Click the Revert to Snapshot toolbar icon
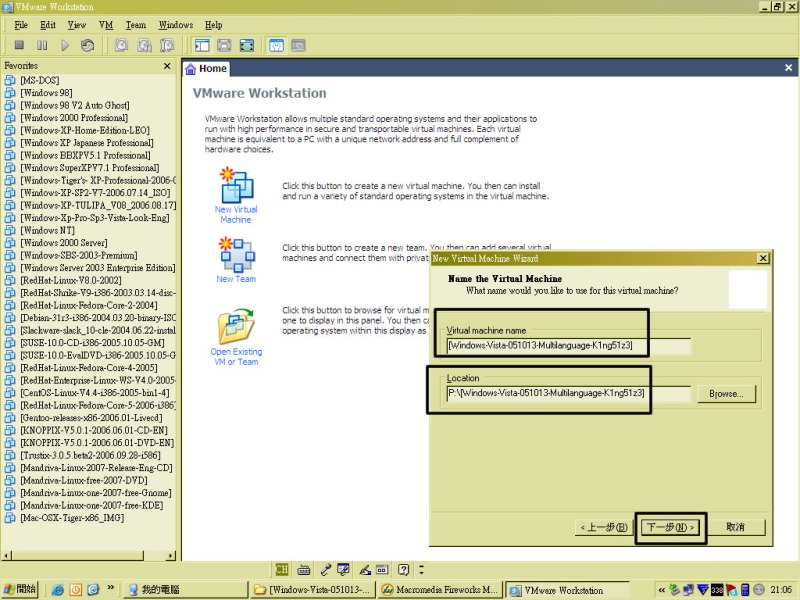Screen dimensions: 800x600 tap(144, 45)
